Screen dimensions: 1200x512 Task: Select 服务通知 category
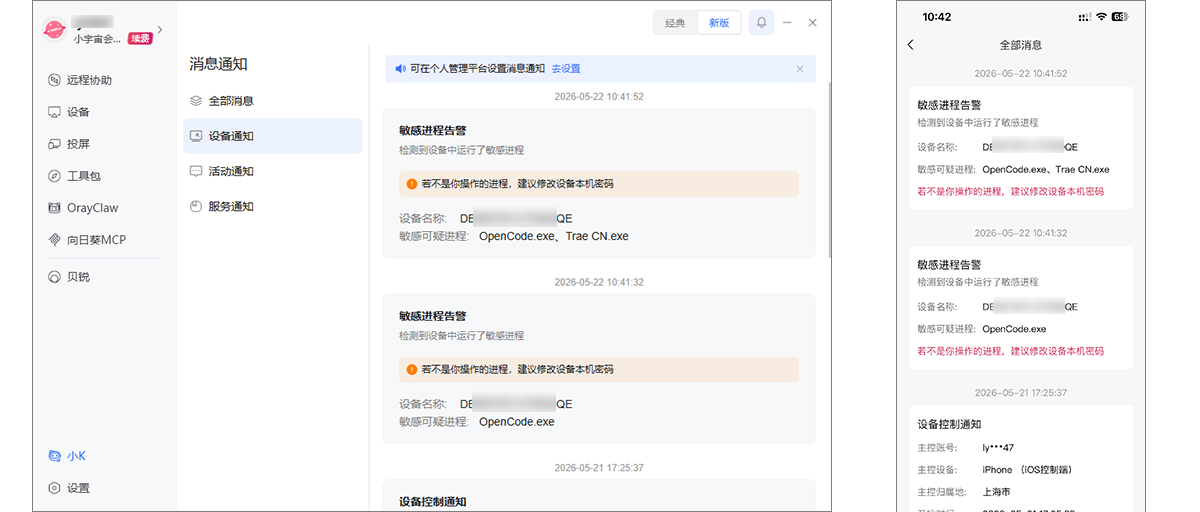[x=272, y=206]
